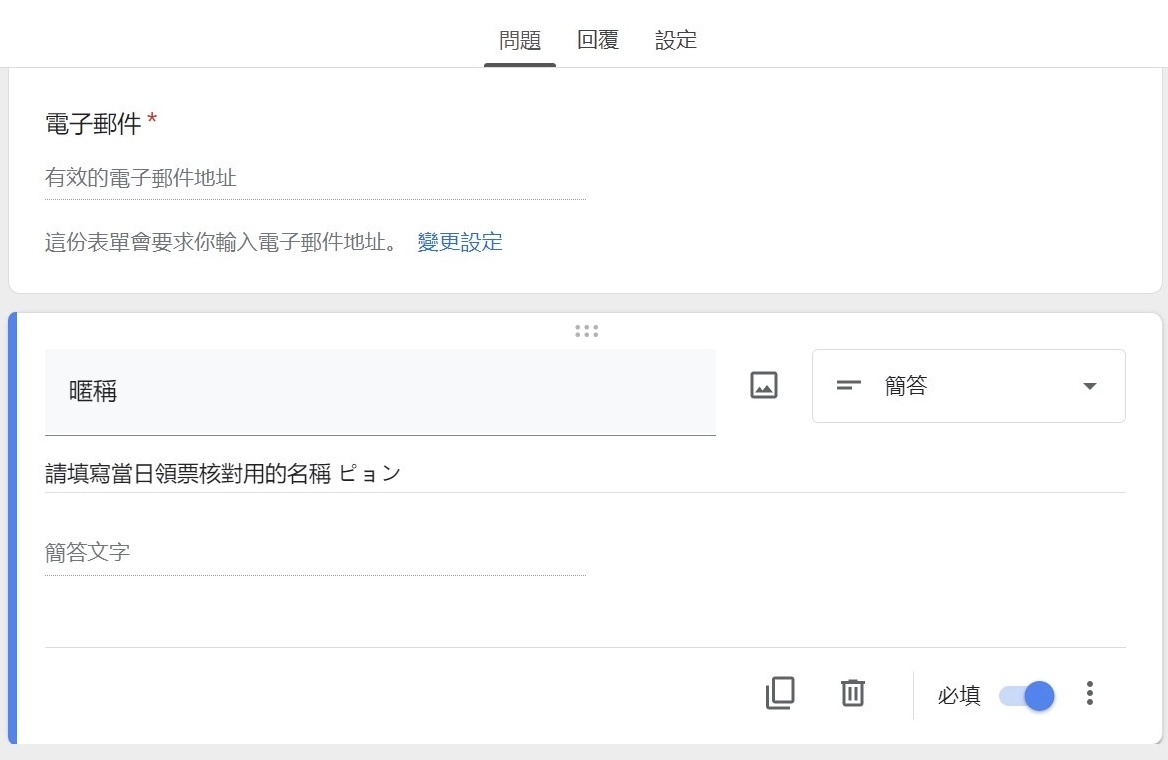The height and width of the screenshot is (760, 1168).
Task: Click the 暱稱 question title field
Action: (x=380, y=392)
